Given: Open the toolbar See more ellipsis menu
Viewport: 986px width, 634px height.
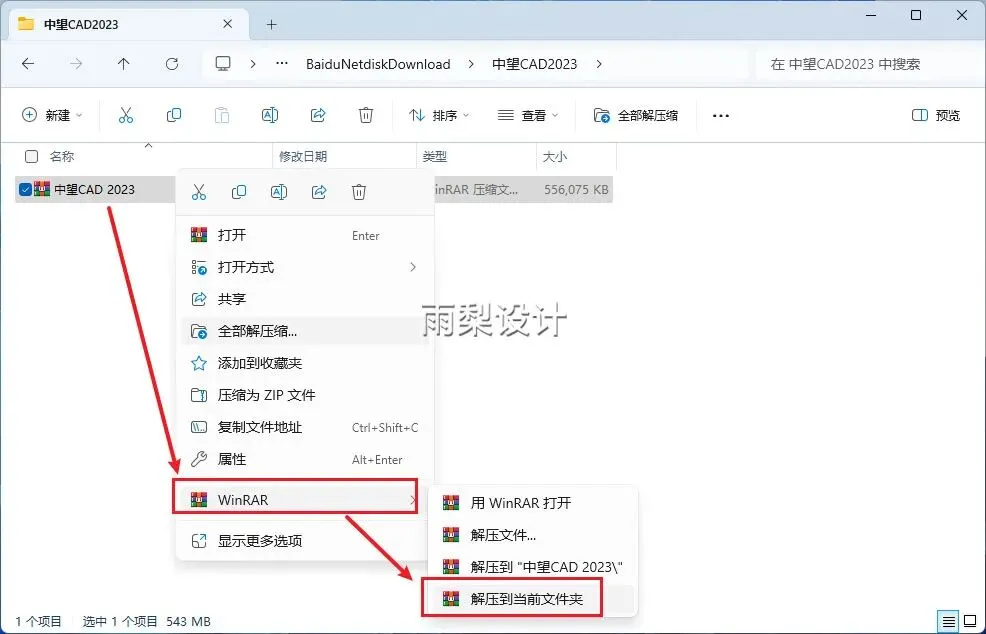Looking at the screenshot, I should [721, 116].
